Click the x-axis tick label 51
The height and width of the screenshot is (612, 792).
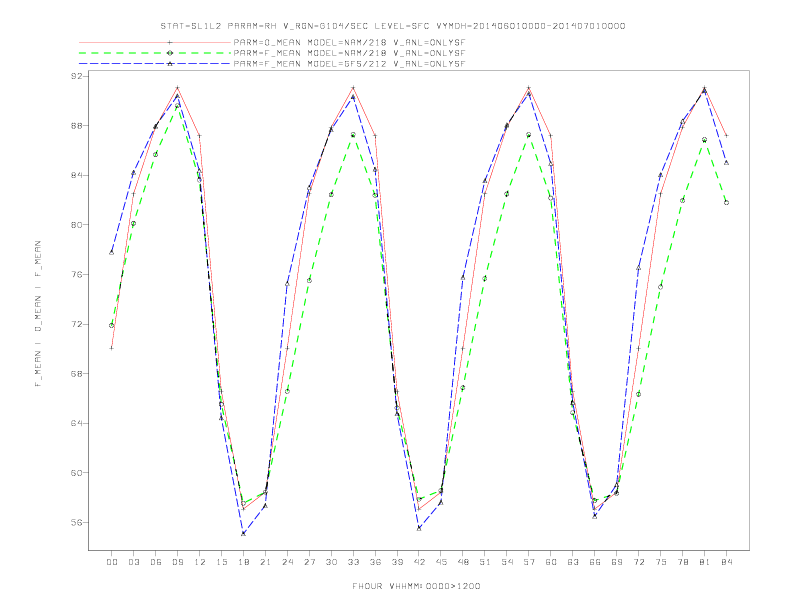(x=485, y=562)
